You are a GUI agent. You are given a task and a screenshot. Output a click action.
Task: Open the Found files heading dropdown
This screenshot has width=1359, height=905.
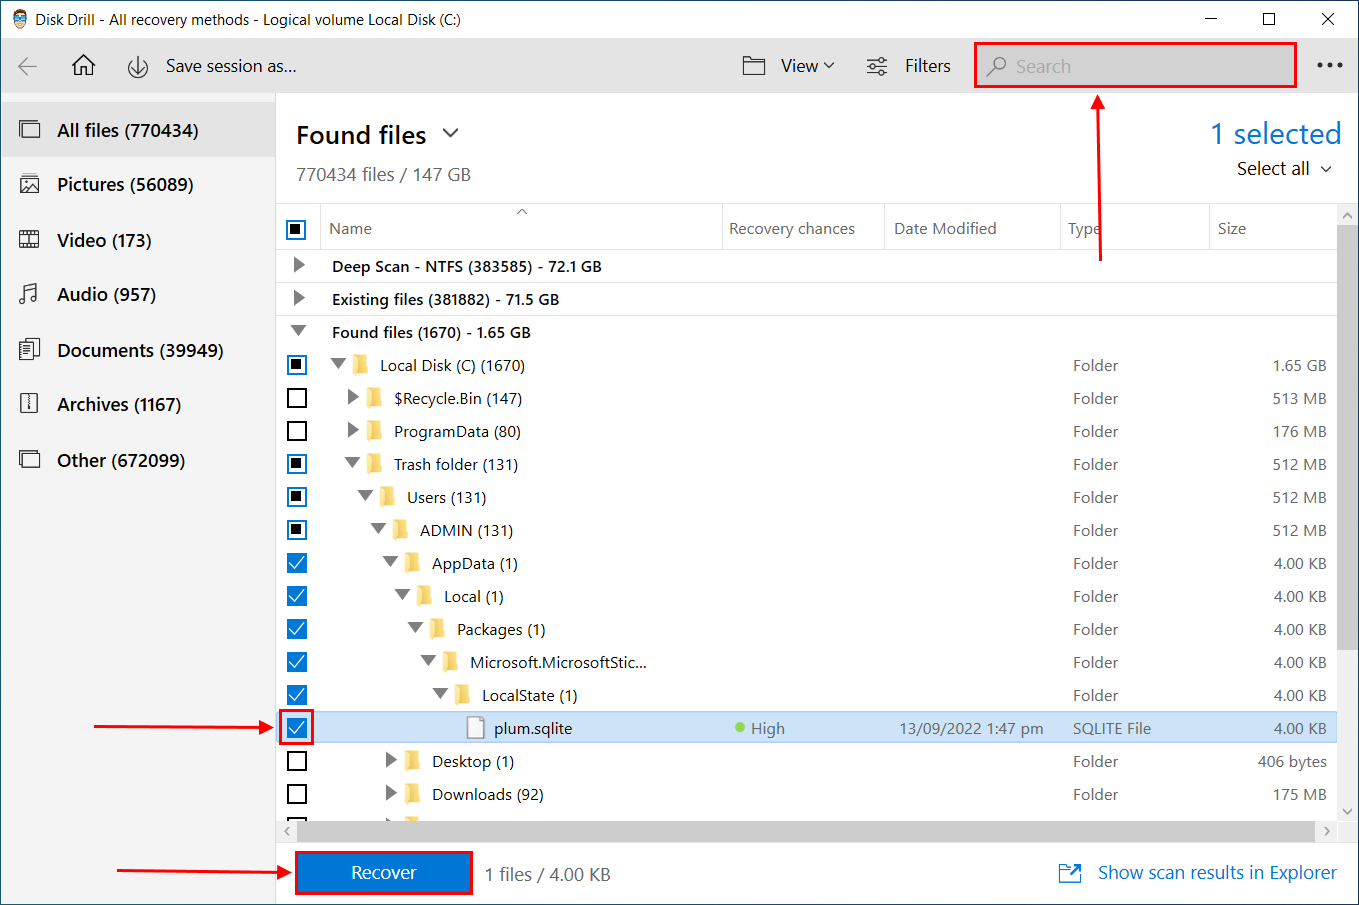[x=451, y=133]
